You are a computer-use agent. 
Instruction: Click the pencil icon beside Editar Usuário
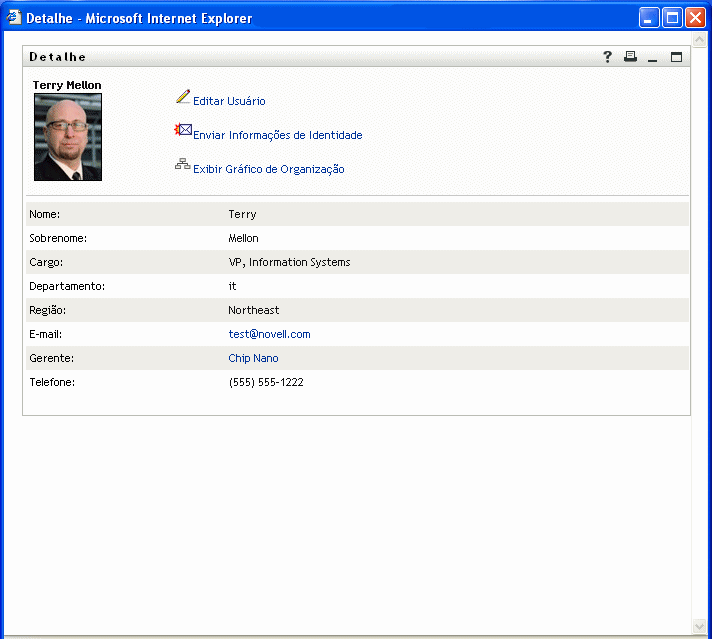[x=183, y=96]
